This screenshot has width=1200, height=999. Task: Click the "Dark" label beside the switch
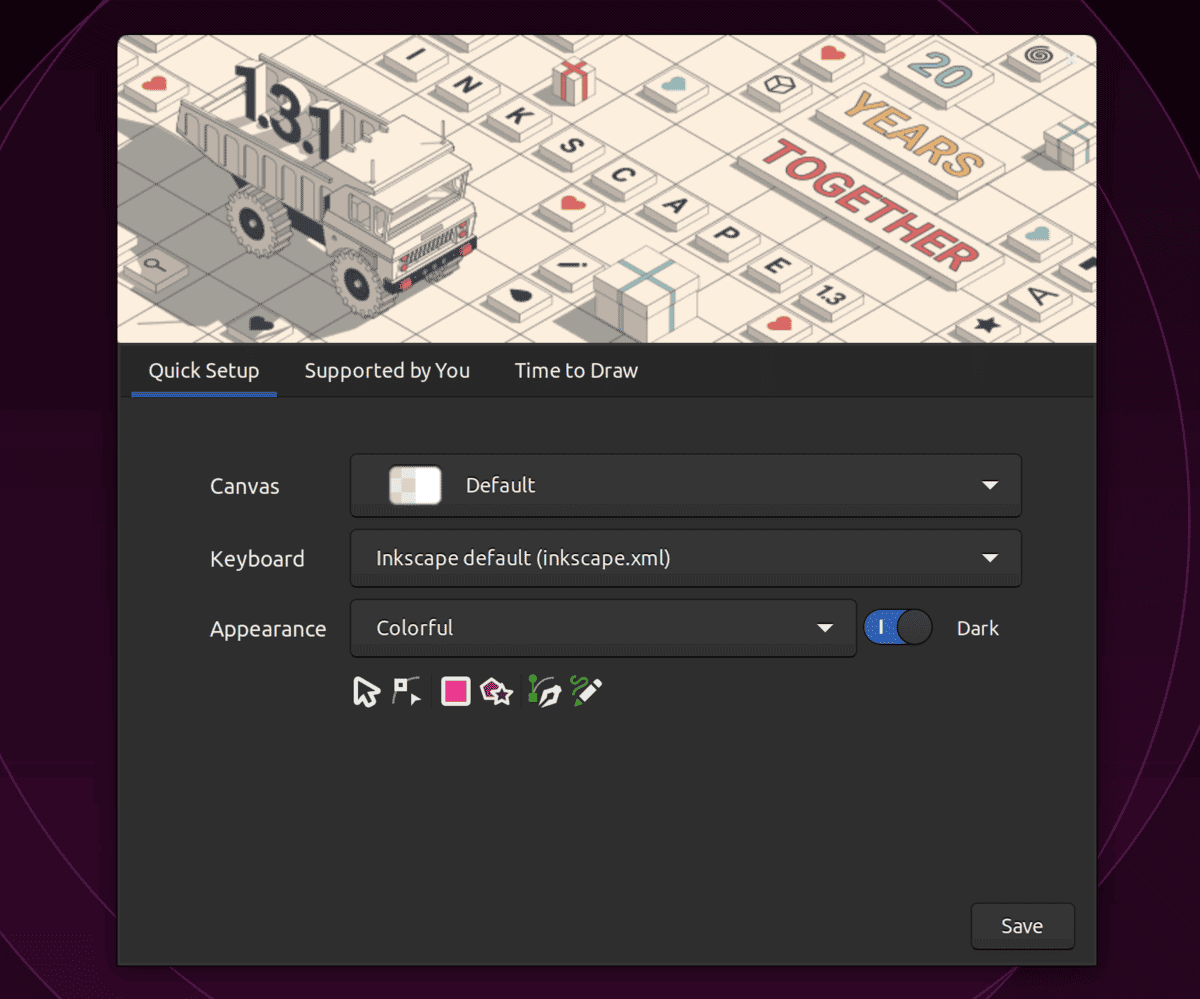coord(977,628)
